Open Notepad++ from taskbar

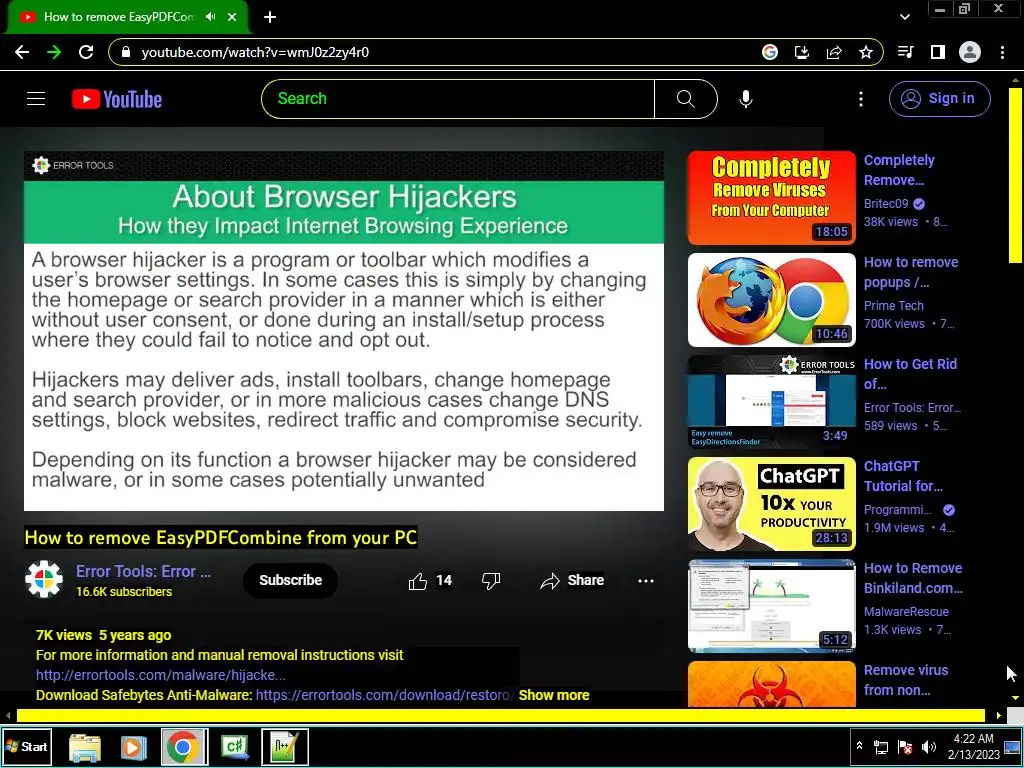pyautogui.click(x=285, y=747)
